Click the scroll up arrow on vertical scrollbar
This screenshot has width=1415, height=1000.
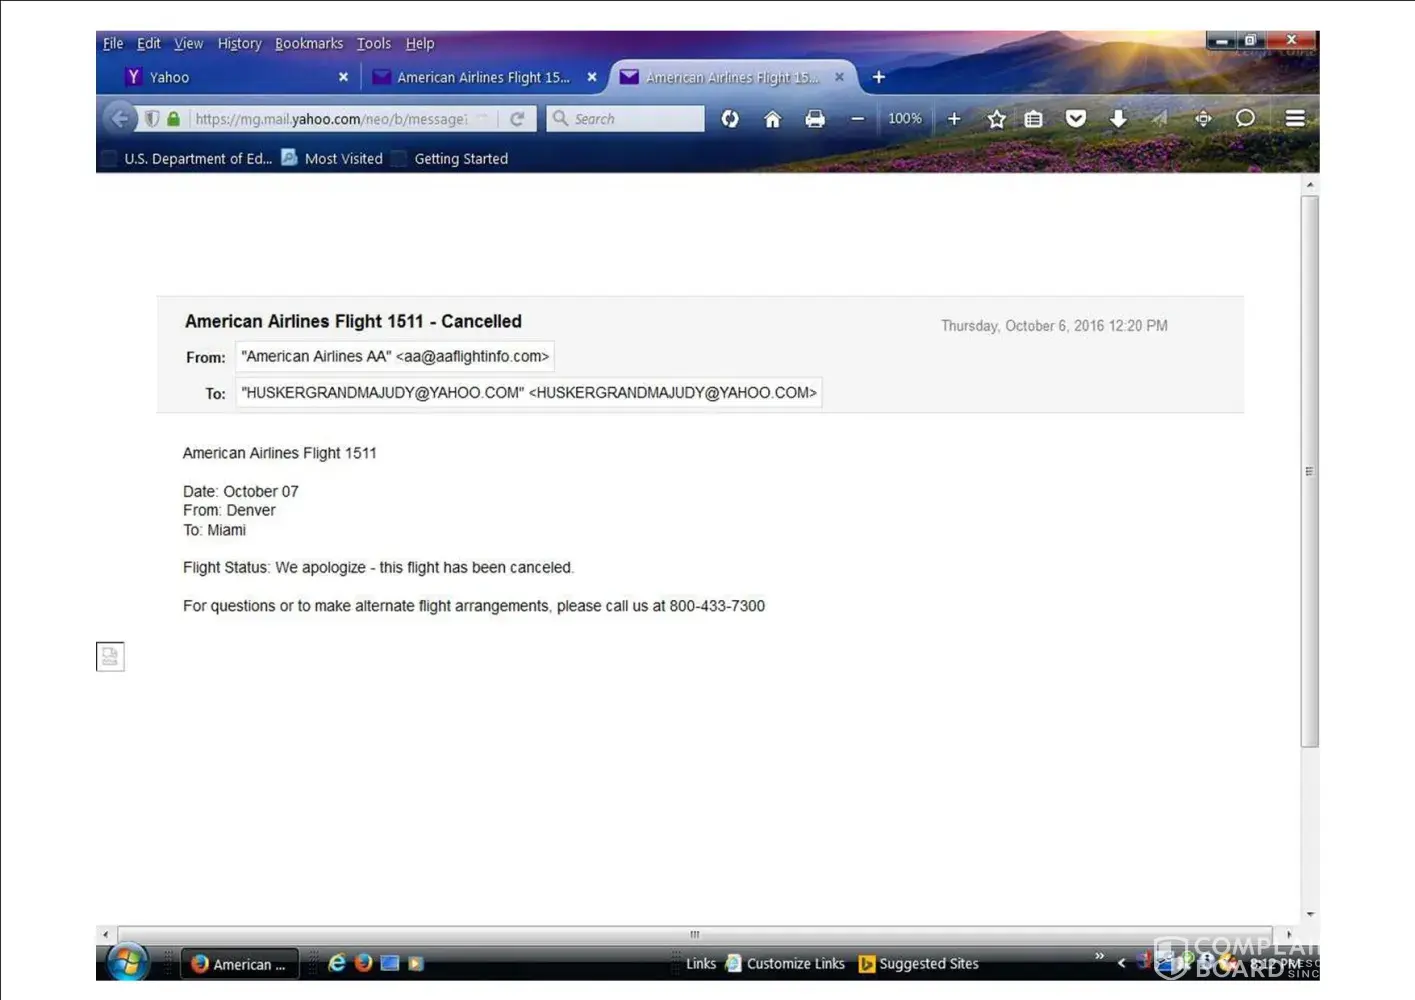tap(1310, 185)
